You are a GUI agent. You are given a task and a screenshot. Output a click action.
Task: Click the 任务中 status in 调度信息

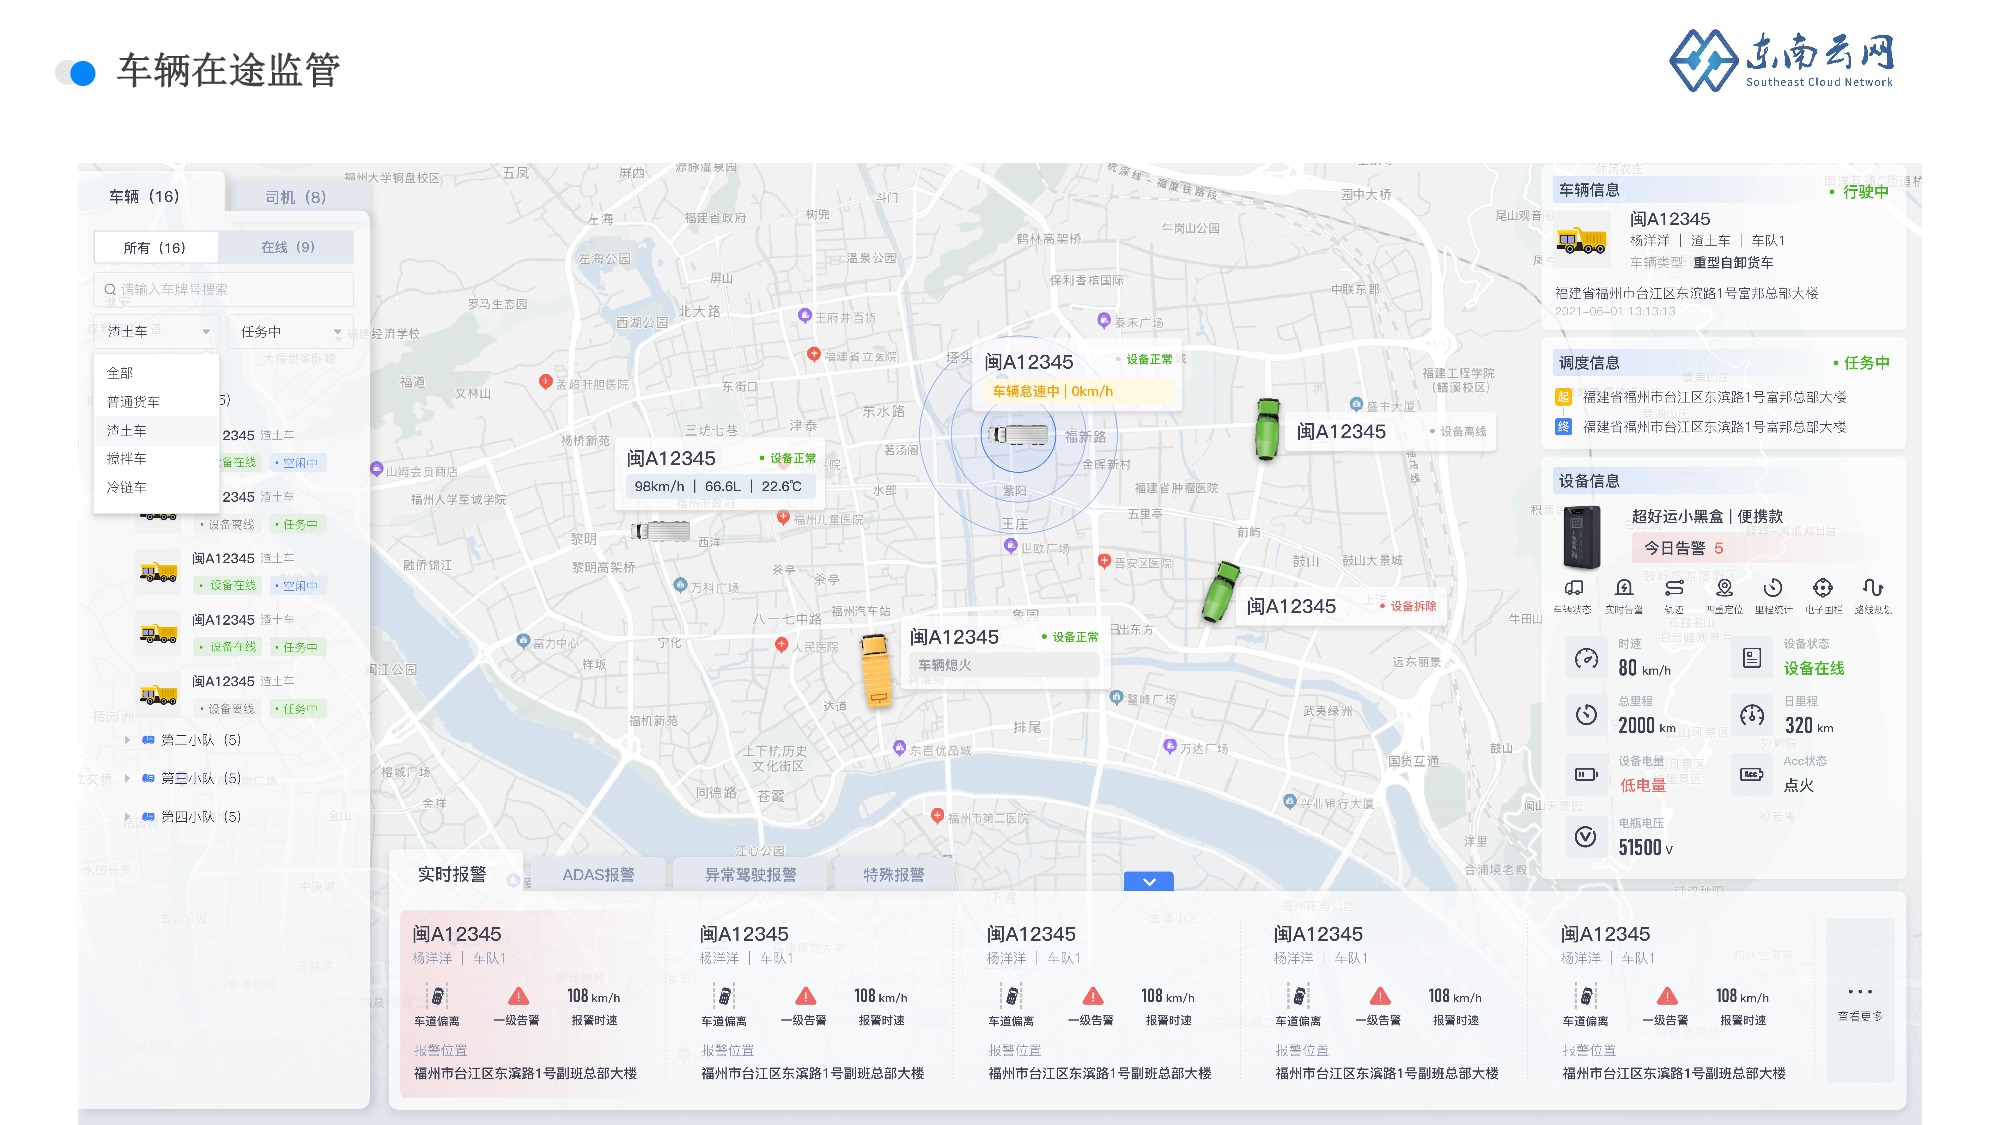click(x=1862, y=363)
